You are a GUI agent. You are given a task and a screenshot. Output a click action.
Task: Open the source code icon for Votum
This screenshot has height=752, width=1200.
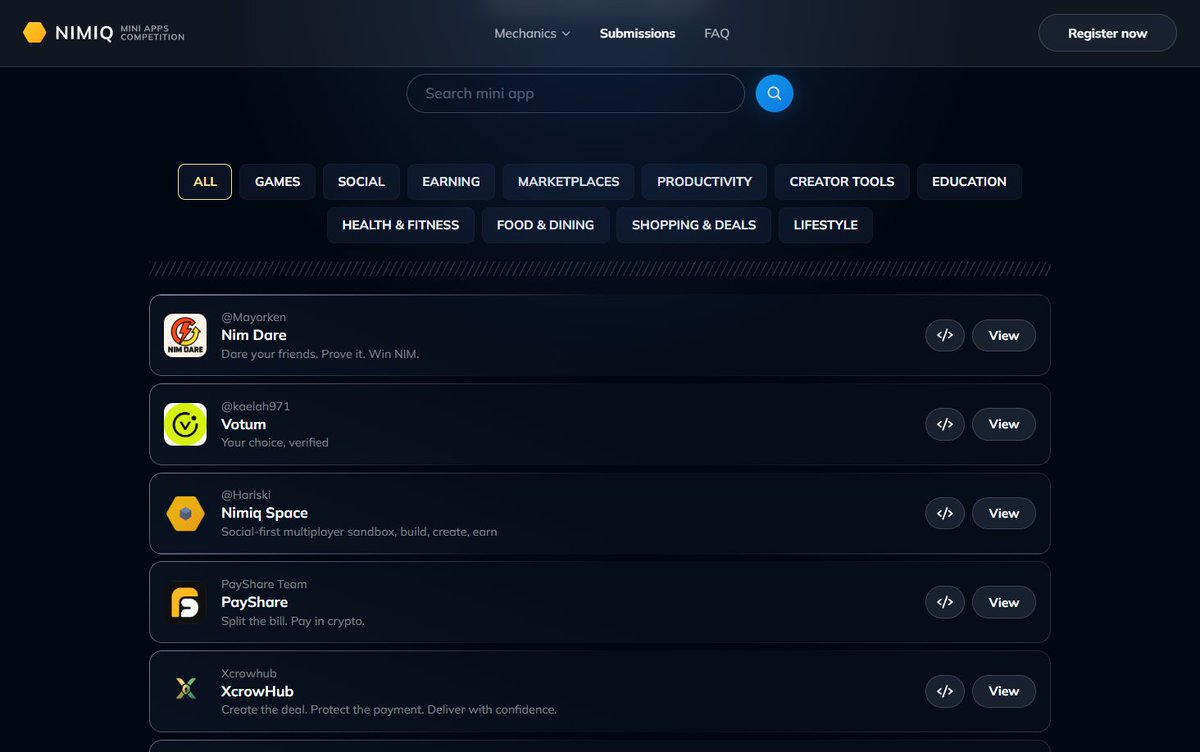click(x=945, y=424)
